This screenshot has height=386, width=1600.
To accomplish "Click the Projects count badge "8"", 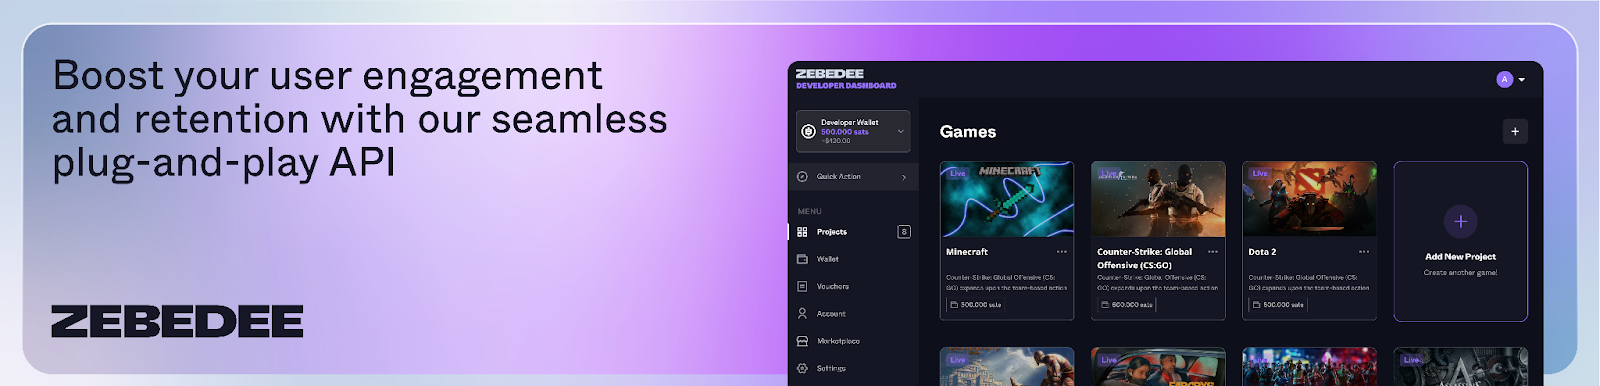I will coord(904,232).
